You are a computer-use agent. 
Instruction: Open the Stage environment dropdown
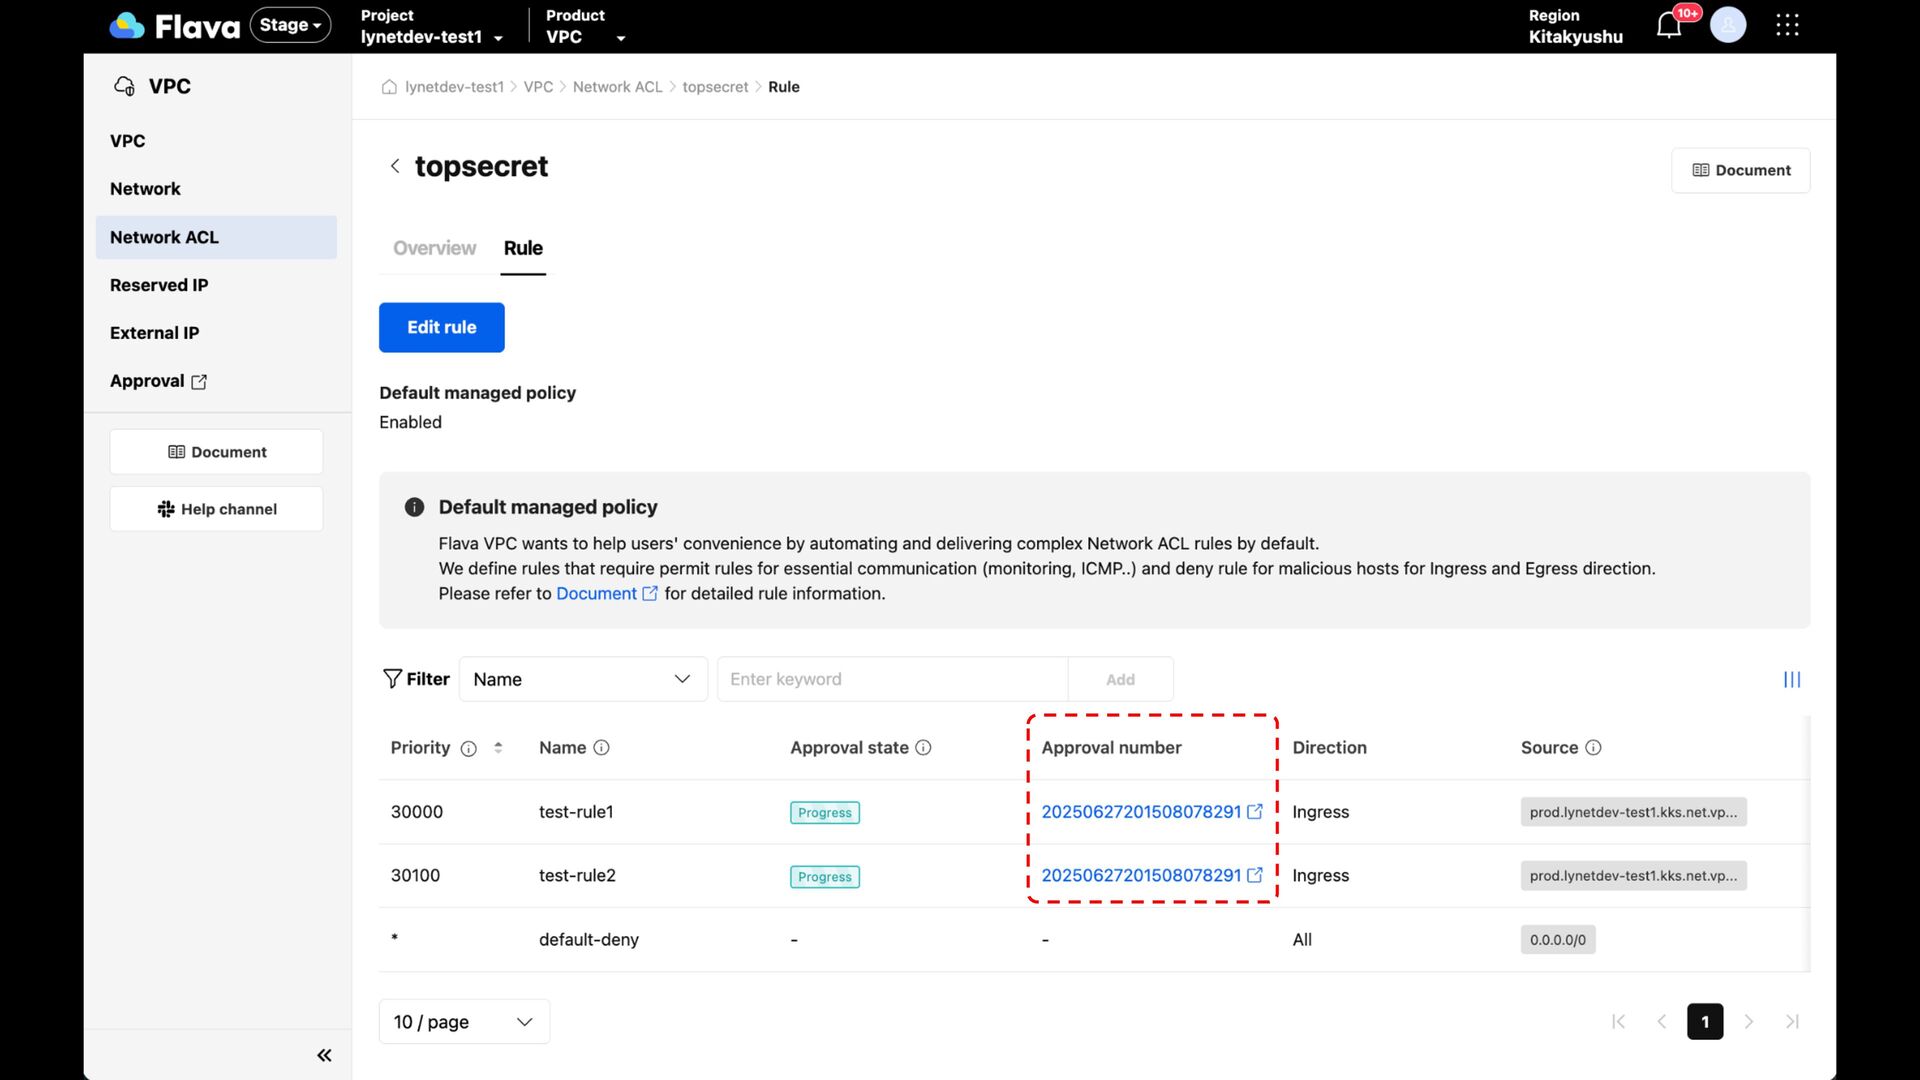point(290,25)
